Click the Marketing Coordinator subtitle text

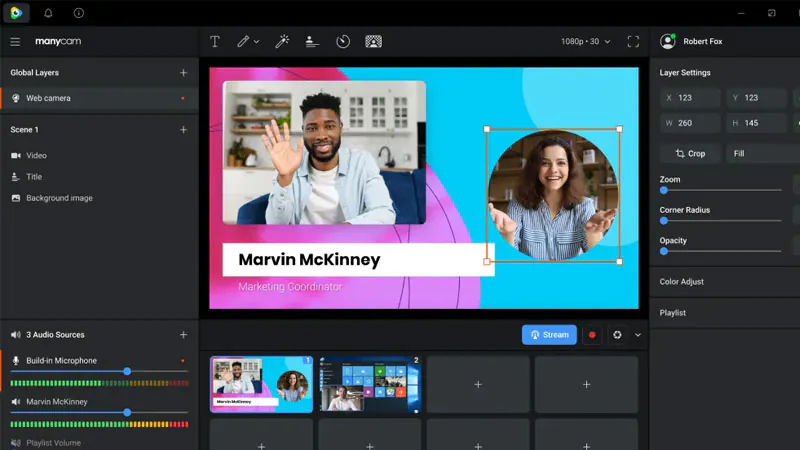tap(290, 287)
